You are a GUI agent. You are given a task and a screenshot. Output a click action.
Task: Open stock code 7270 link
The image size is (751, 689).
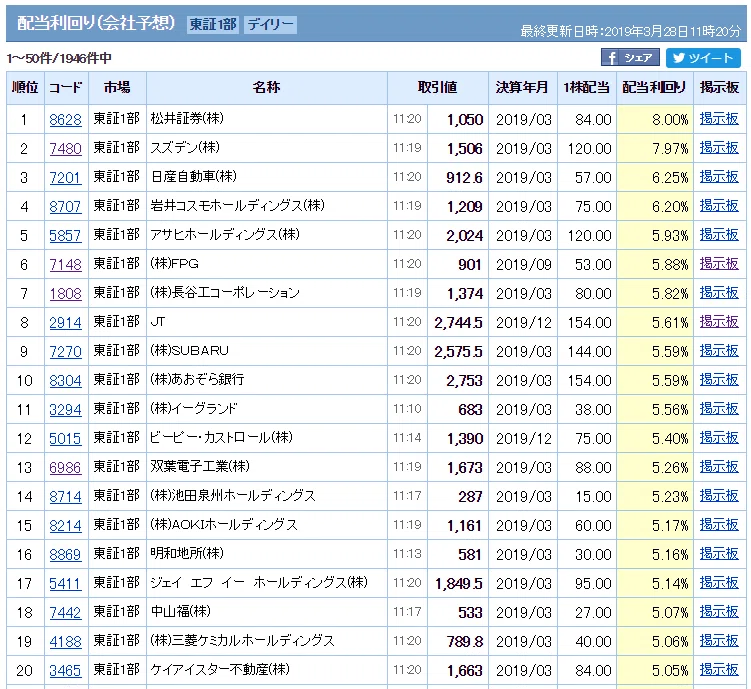pyautogui.click(x=66, y=351)
